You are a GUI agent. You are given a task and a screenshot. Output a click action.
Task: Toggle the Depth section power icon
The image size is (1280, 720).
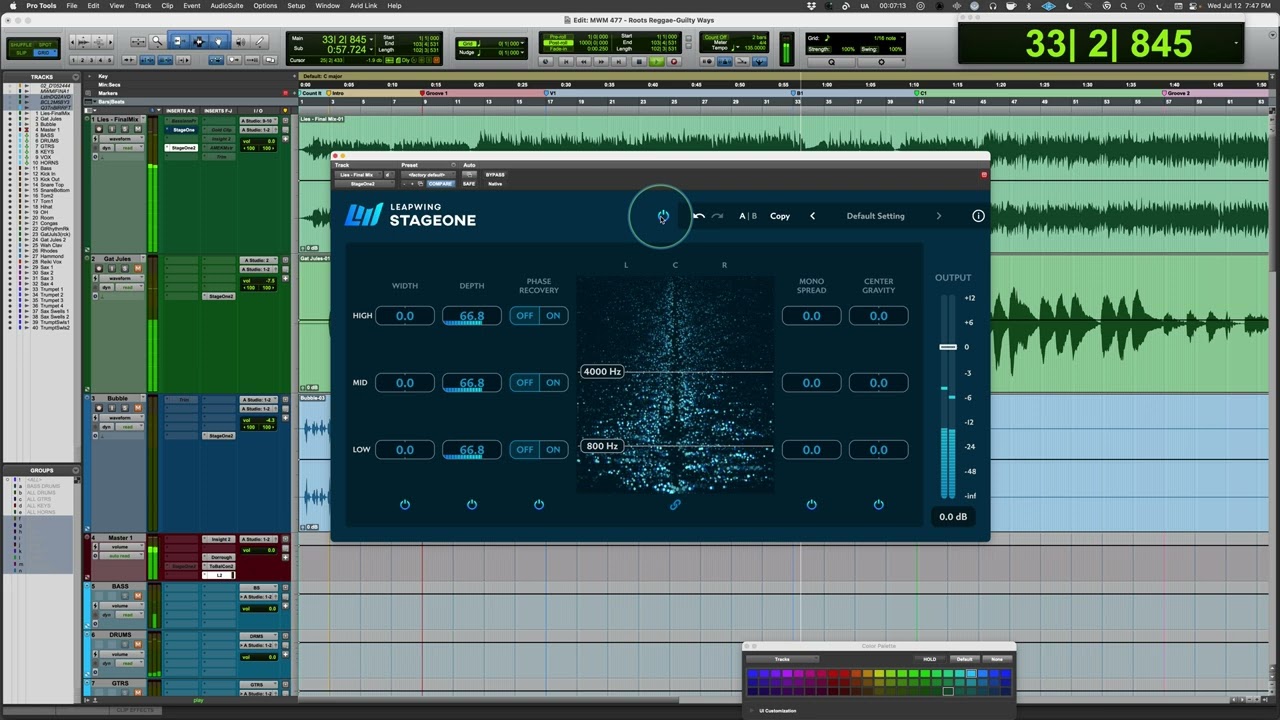point(472,504)
